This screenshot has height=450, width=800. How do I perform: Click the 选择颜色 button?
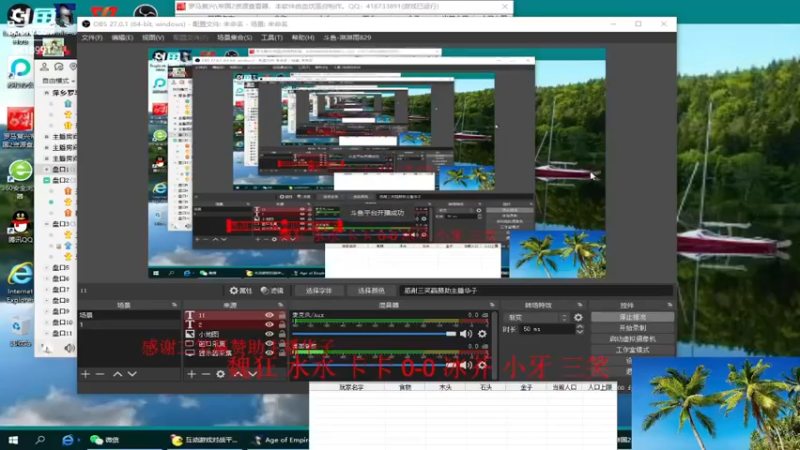(x=371, y=290)
